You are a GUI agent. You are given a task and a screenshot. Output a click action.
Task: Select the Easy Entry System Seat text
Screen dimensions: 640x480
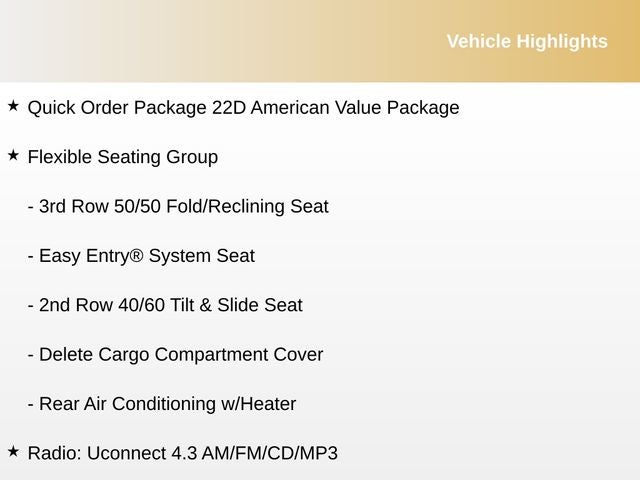tap(146, 256)
